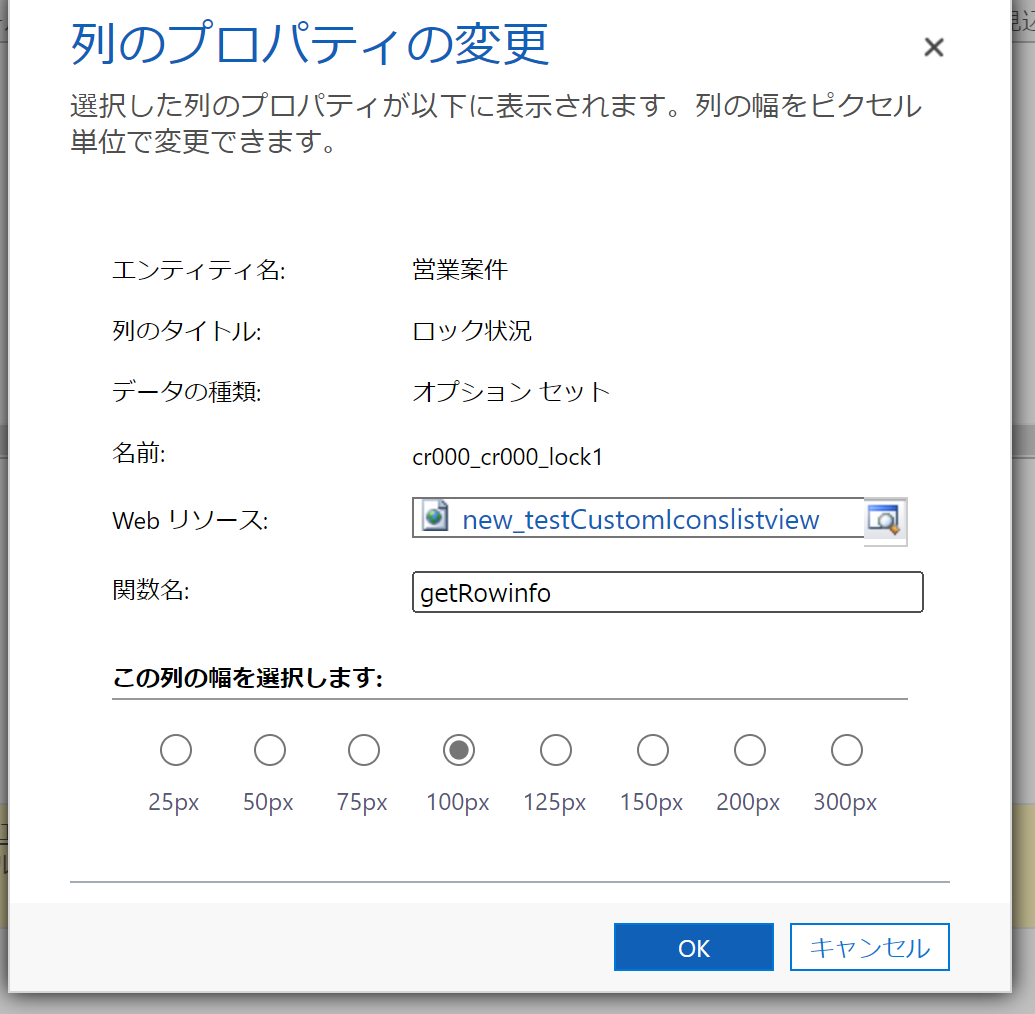Close the column properties dialog

pyautogui.click(x=933, y=47)
